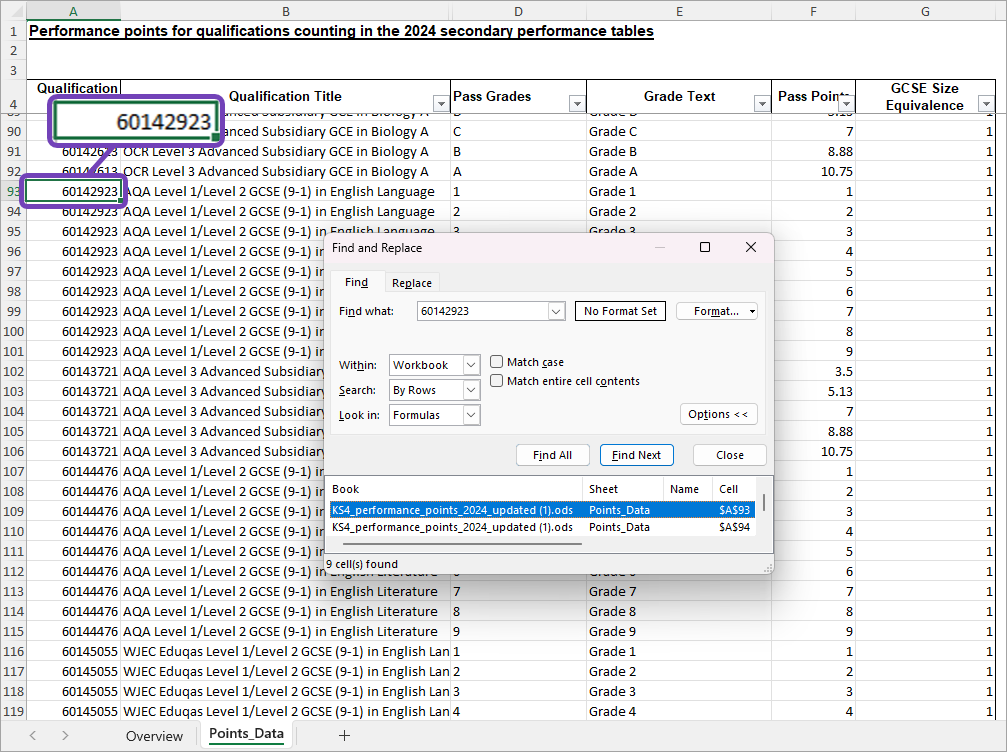Open the Overview sheet tab
This screenshot has height=752, width=1007.
154,734
